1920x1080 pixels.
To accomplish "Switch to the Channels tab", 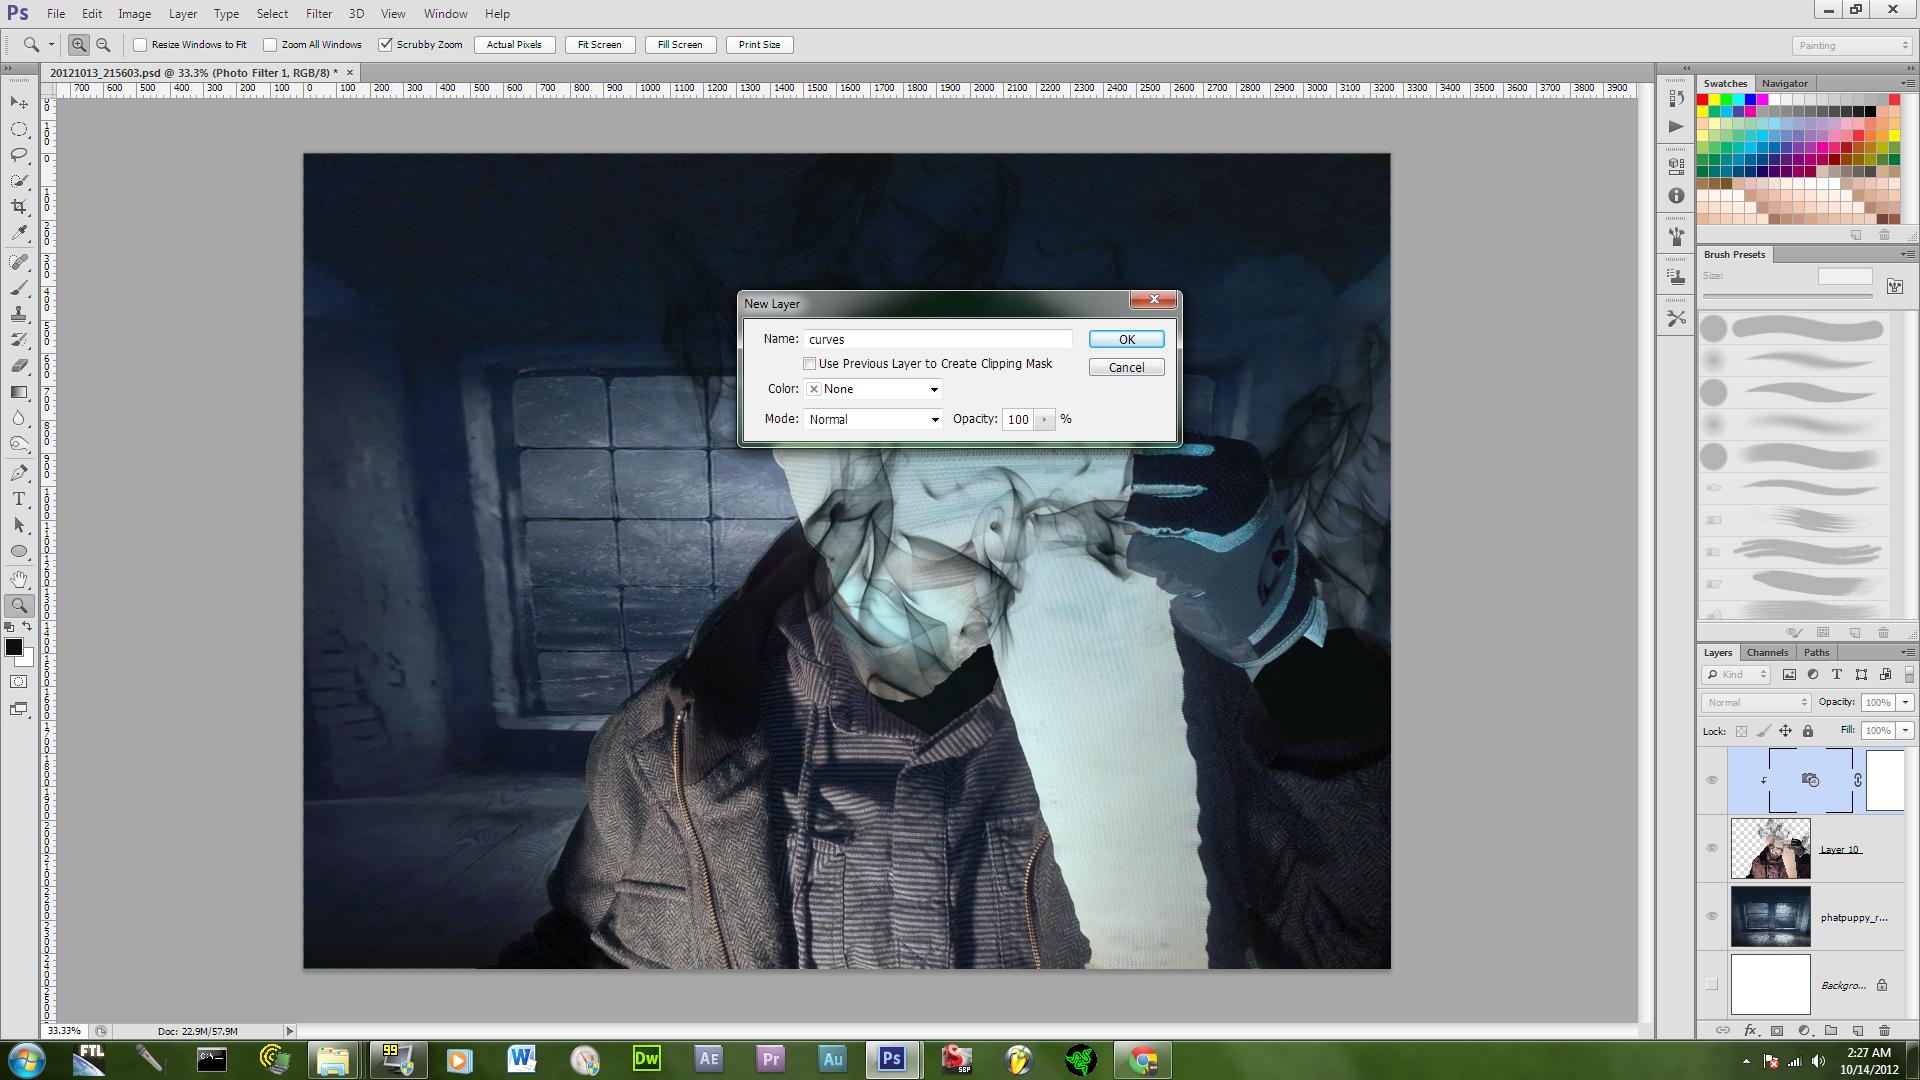I will [1767, 652].
